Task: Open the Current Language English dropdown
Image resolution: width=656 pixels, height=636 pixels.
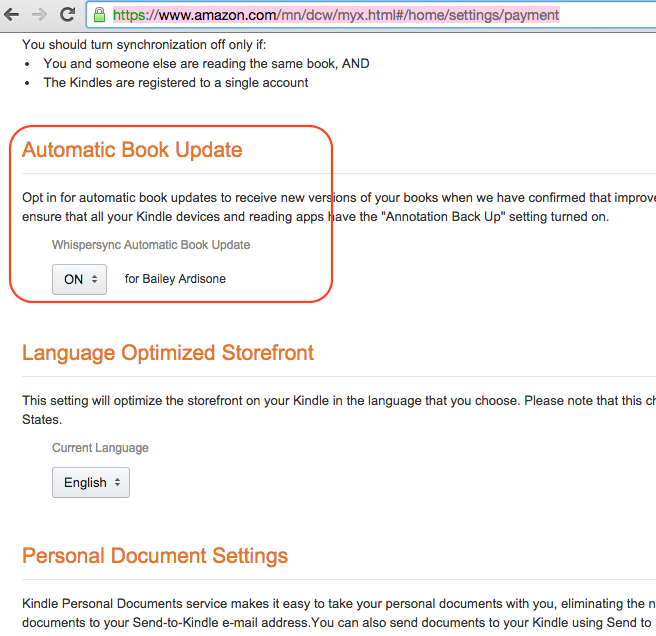Action: [x=91, y=482]
